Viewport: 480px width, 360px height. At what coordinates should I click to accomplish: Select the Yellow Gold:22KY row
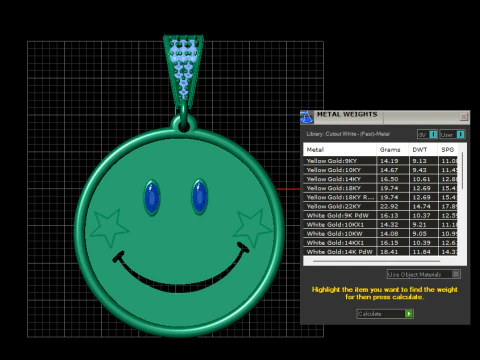tap(380, 206)
